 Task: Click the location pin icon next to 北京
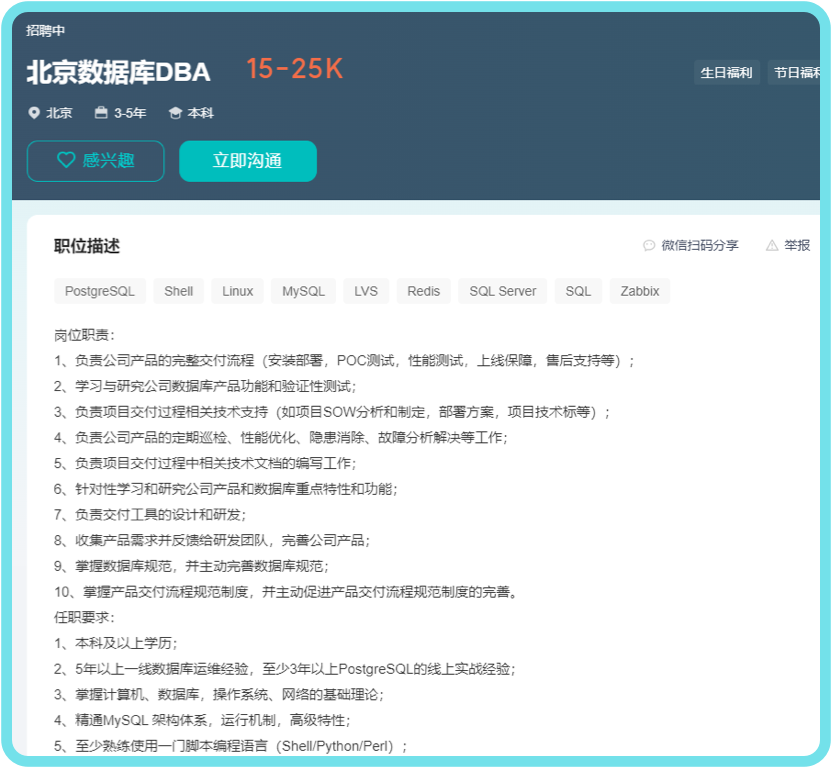click(33, 113)
